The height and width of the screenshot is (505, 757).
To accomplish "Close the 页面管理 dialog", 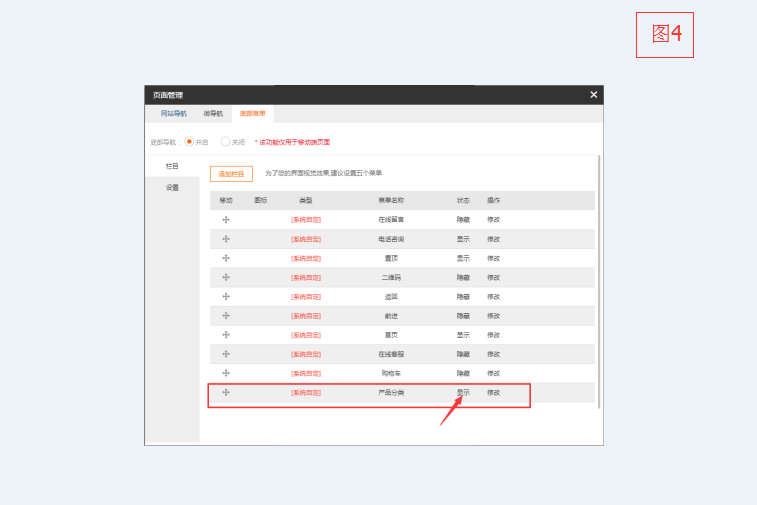I will tap(593, 95).
